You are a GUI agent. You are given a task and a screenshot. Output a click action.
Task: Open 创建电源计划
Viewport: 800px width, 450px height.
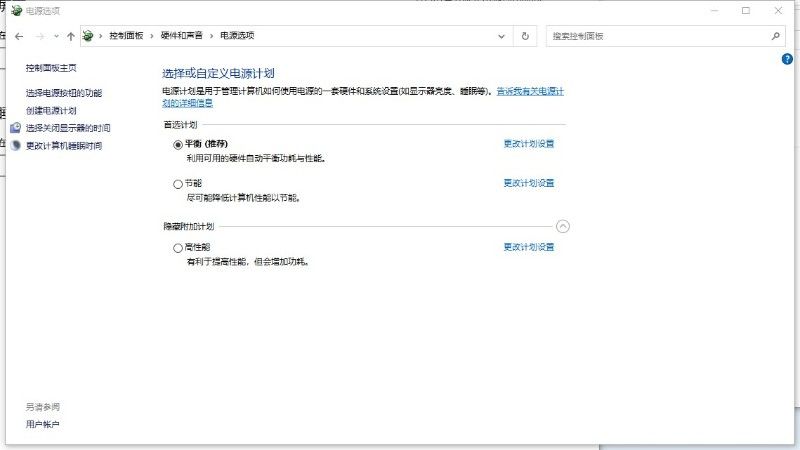(x=51, y=111)
